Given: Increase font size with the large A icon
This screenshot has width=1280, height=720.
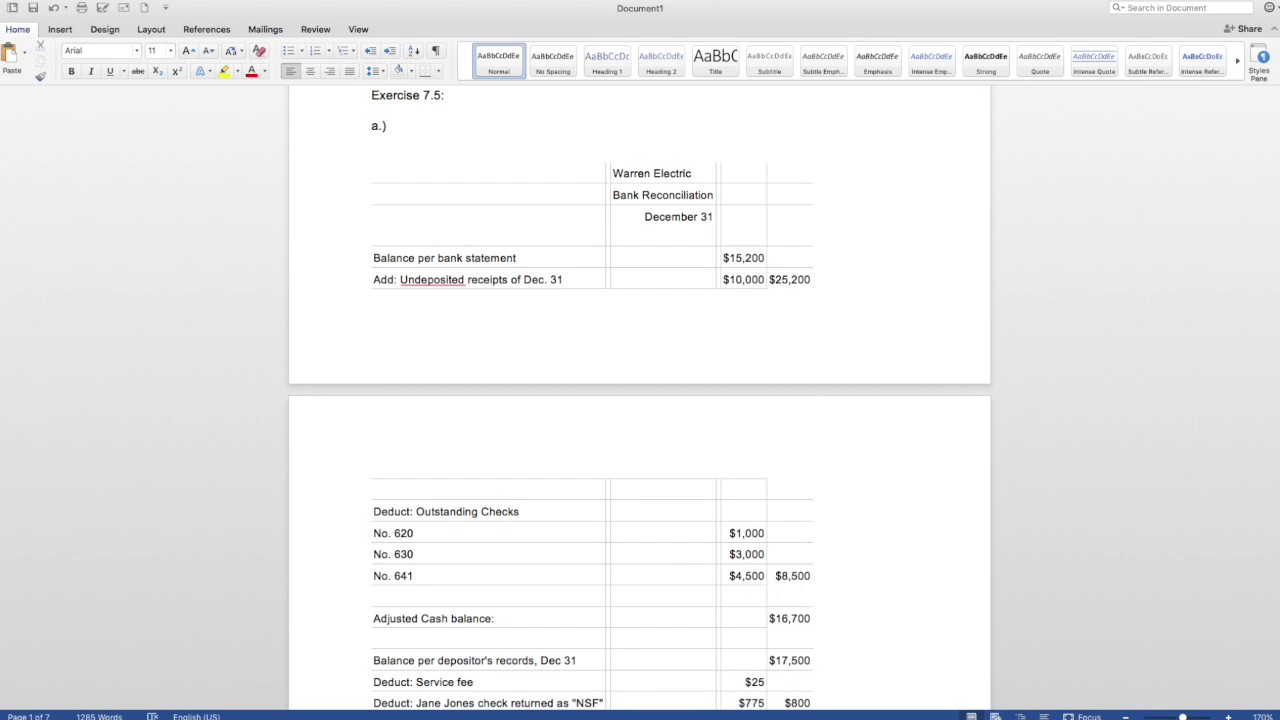Looking at the screenshot, I should click(x=188, y=51).
